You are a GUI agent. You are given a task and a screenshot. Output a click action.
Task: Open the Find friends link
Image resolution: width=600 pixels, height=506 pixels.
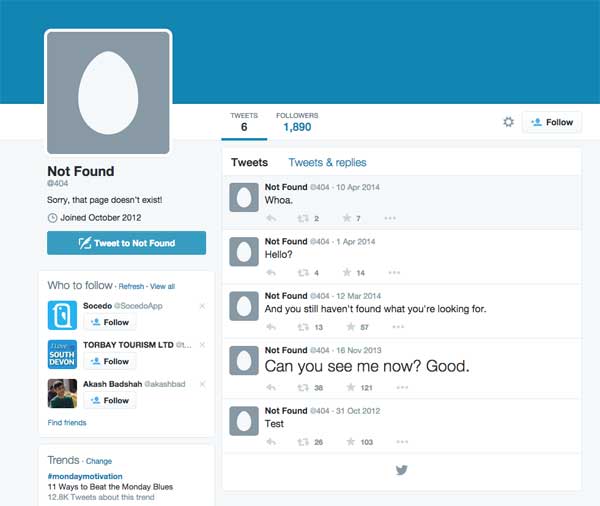(x=67, y=423)
